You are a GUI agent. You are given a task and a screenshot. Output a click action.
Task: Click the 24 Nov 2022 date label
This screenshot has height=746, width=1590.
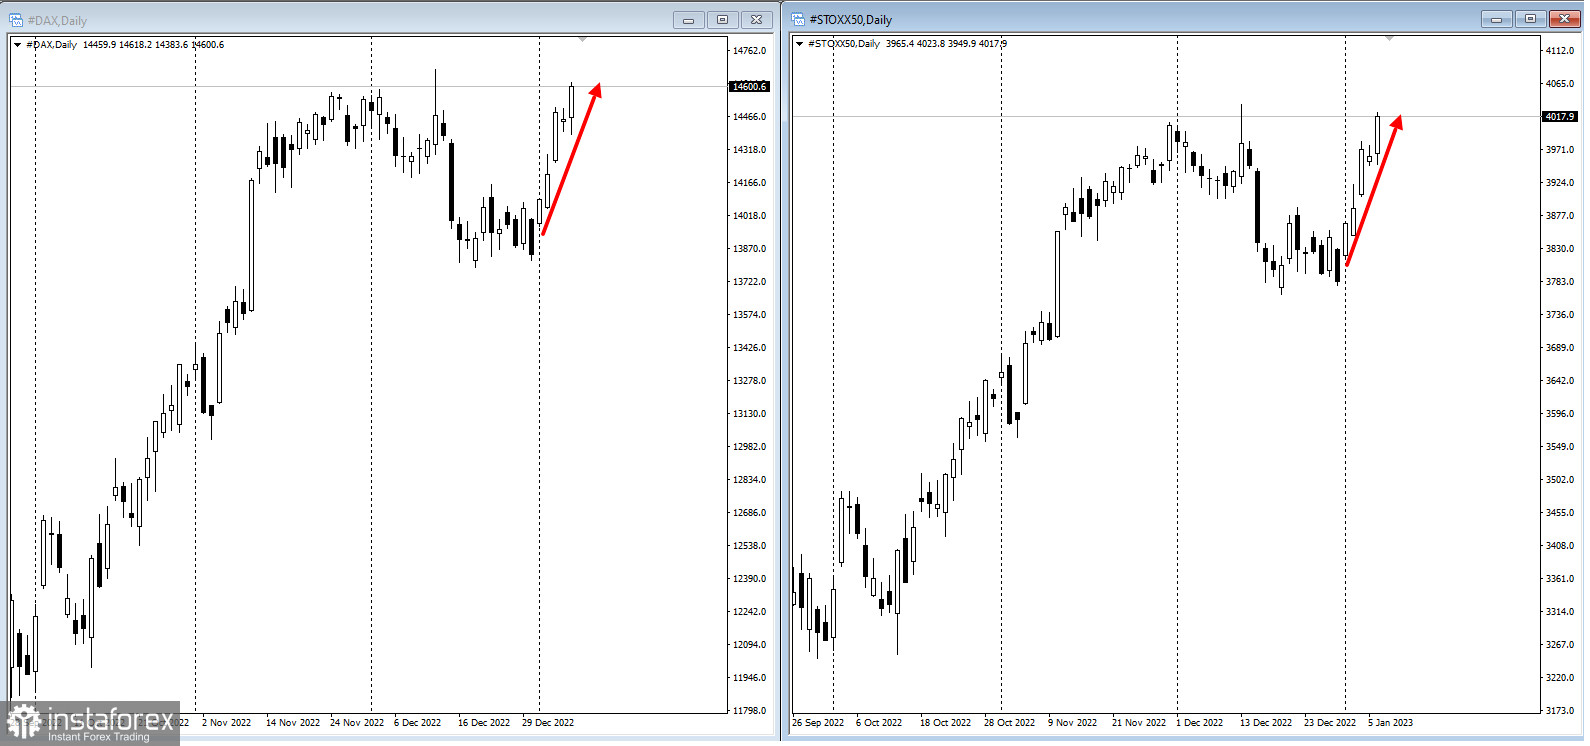coord(357,723)
